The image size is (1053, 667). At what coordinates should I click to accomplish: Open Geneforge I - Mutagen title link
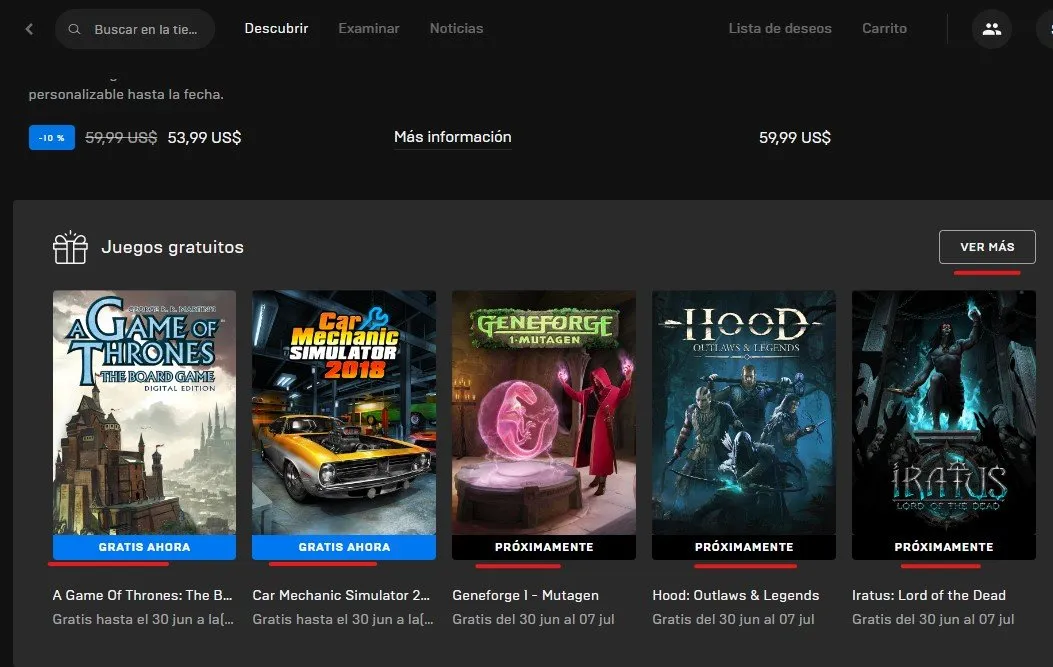pyautogui.click(x=525, y=594)
